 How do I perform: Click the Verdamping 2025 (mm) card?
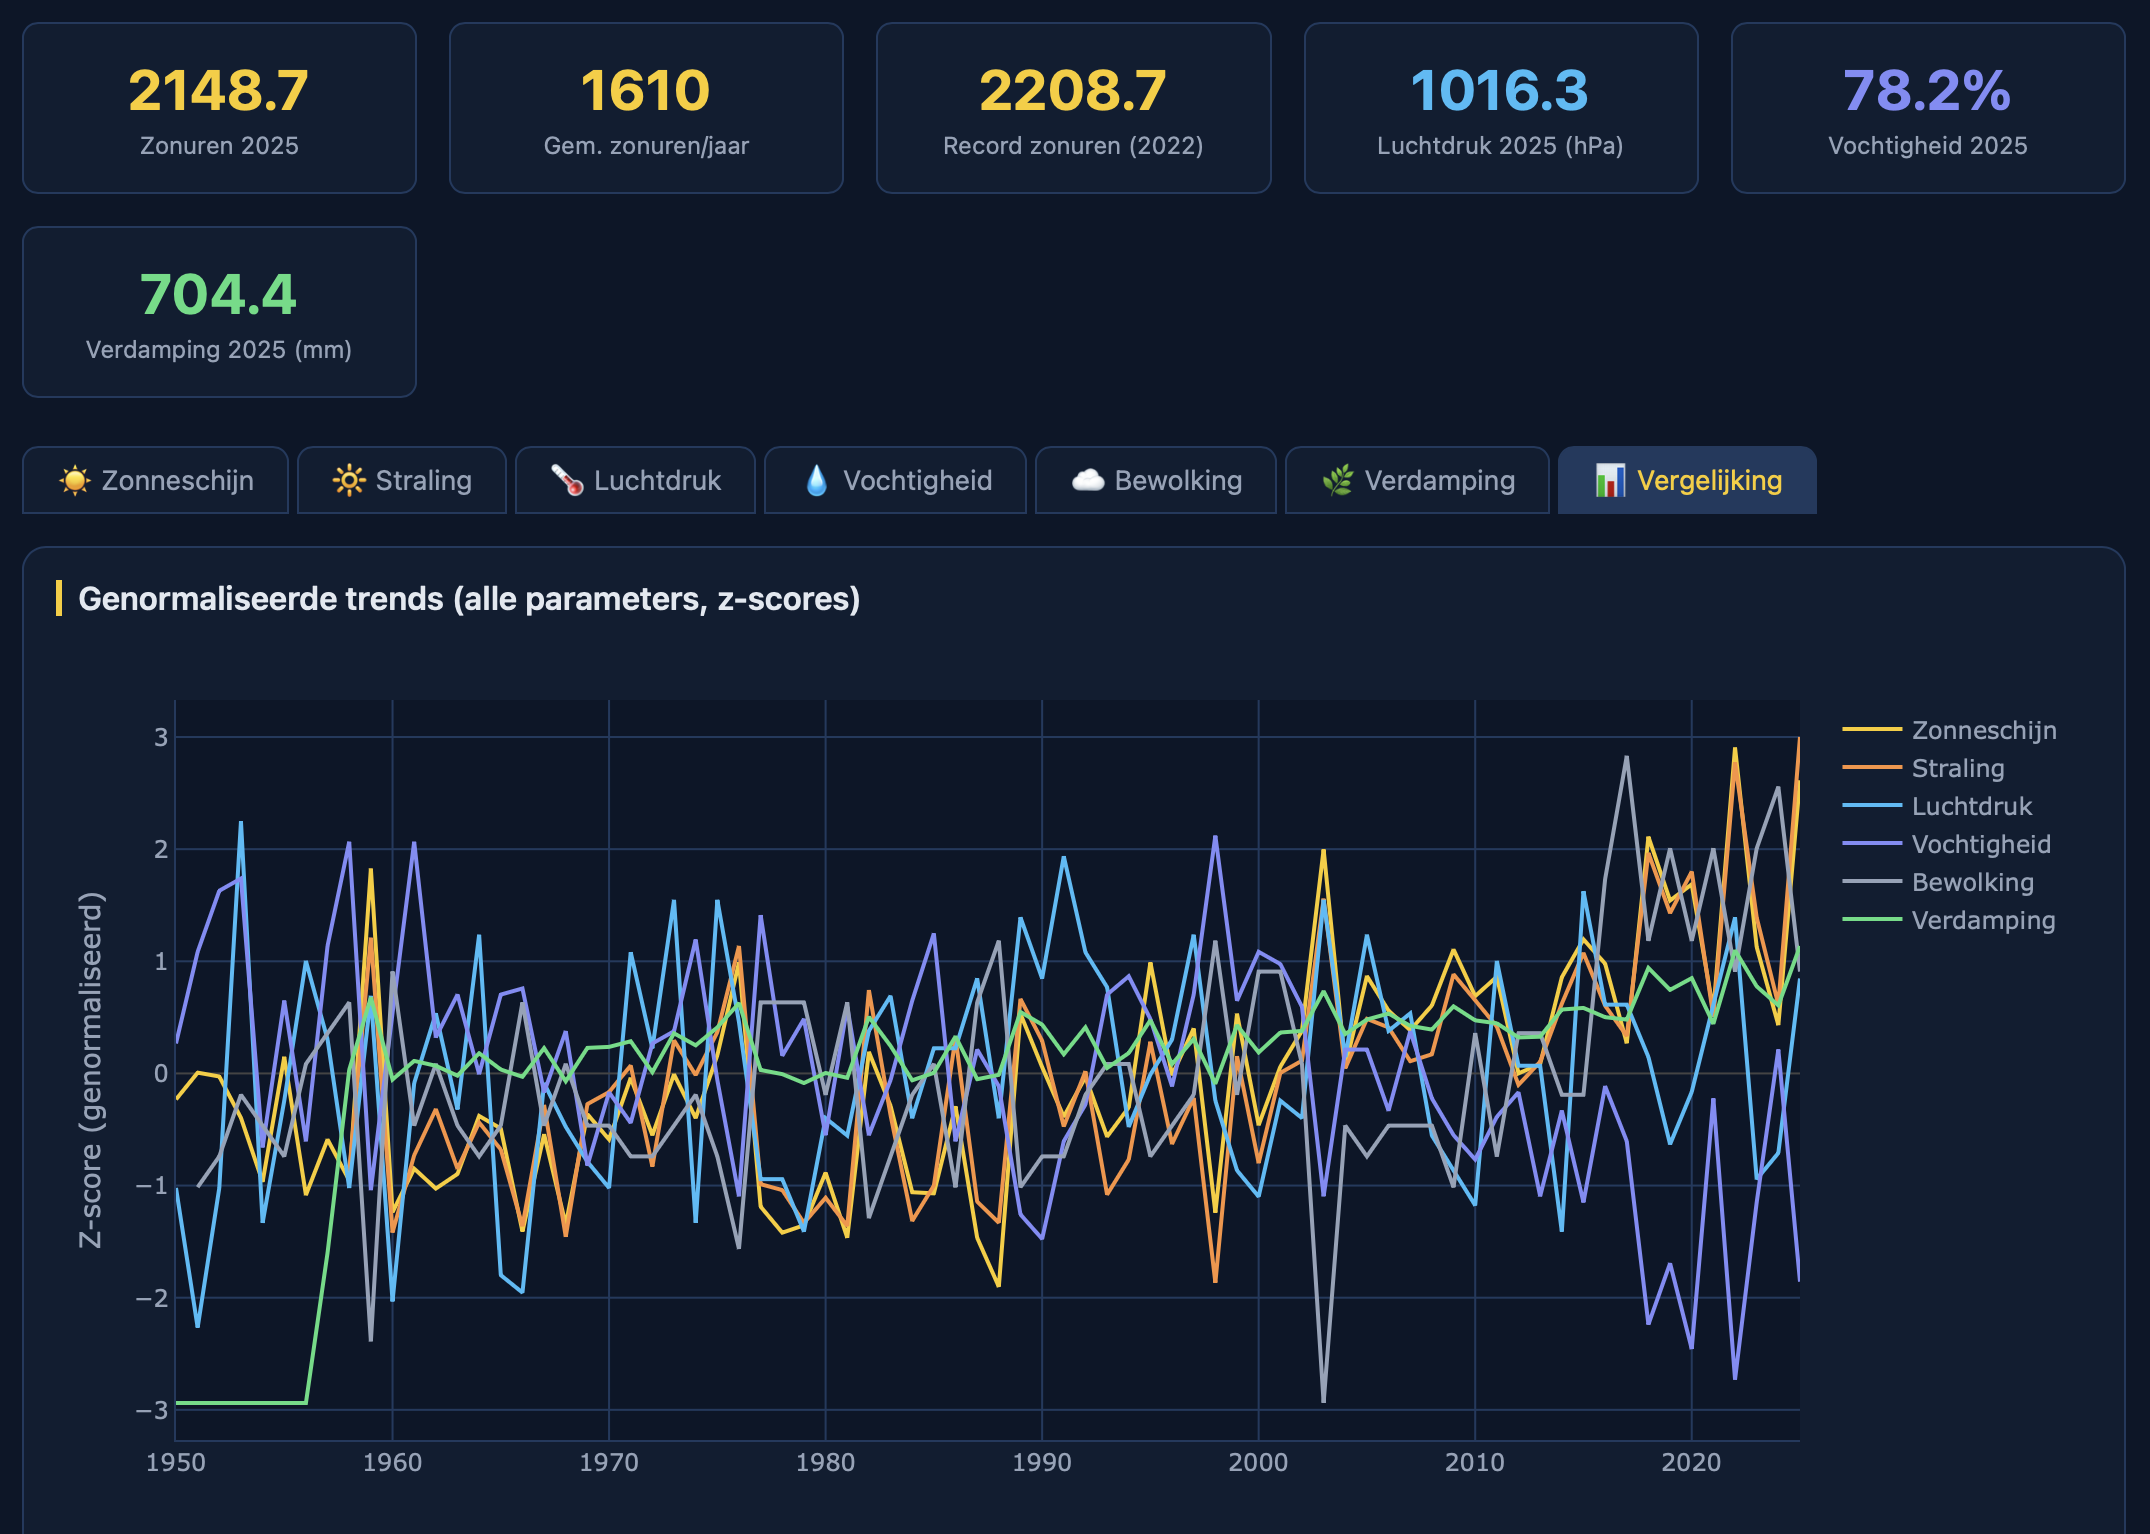coord(219,312)
